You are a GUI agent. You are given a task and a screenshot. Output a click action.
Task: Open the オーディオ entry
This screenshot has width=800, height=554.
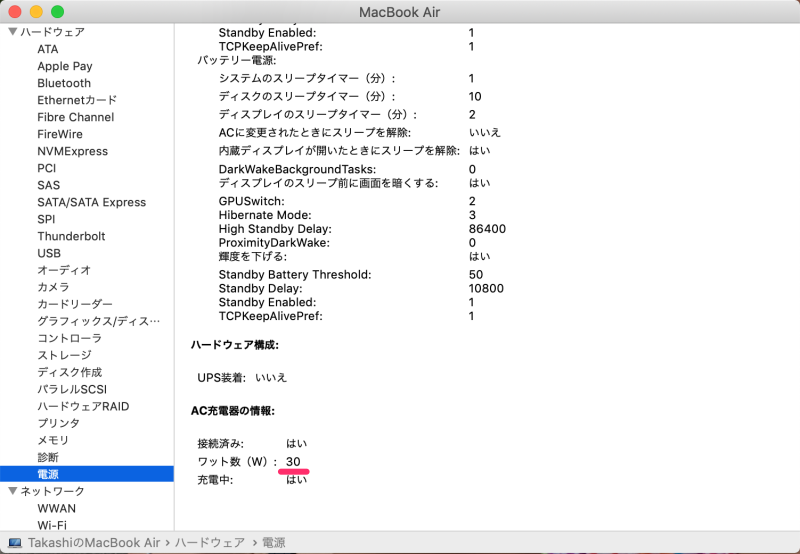point(64,270)
